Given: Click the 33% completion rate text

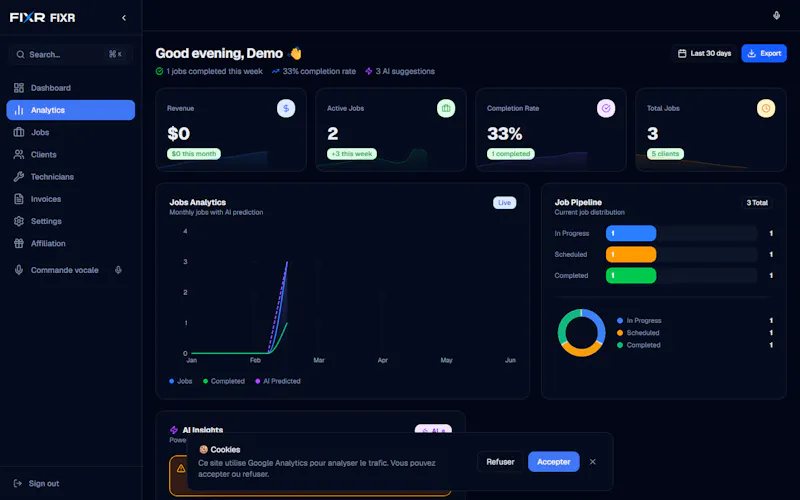Looking at the screenshot, I should tap(319, 71).
